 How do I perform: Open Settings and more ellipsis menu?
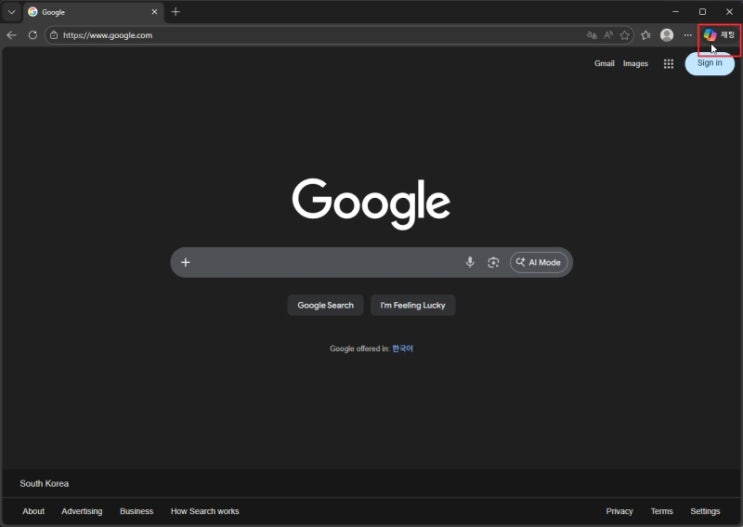688,35
